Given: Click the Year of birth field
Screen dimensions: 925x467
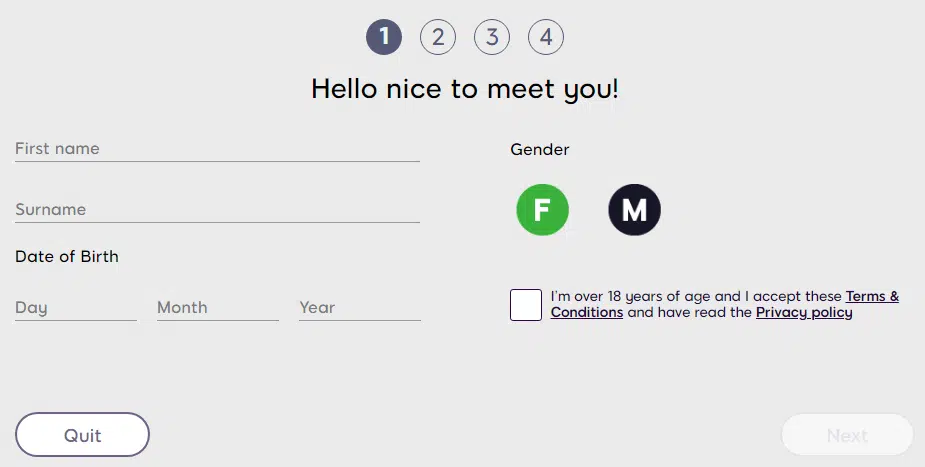Looking at the screenshot, I should pyautogui.click(x=359, y=308).
